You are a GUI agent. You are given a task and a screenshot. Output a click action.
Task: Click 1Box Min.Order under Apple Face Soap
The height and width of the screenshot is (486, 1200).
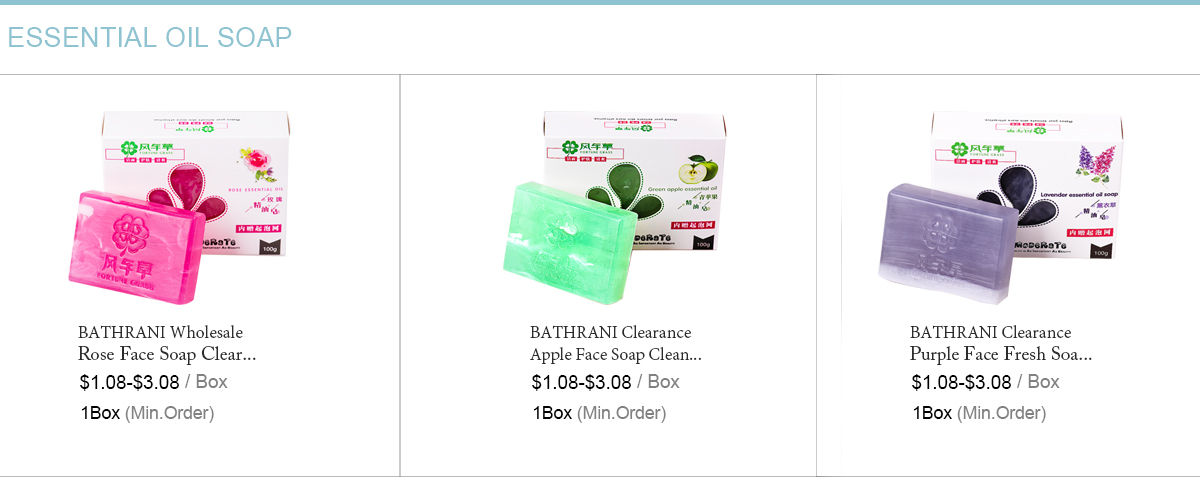599,413
